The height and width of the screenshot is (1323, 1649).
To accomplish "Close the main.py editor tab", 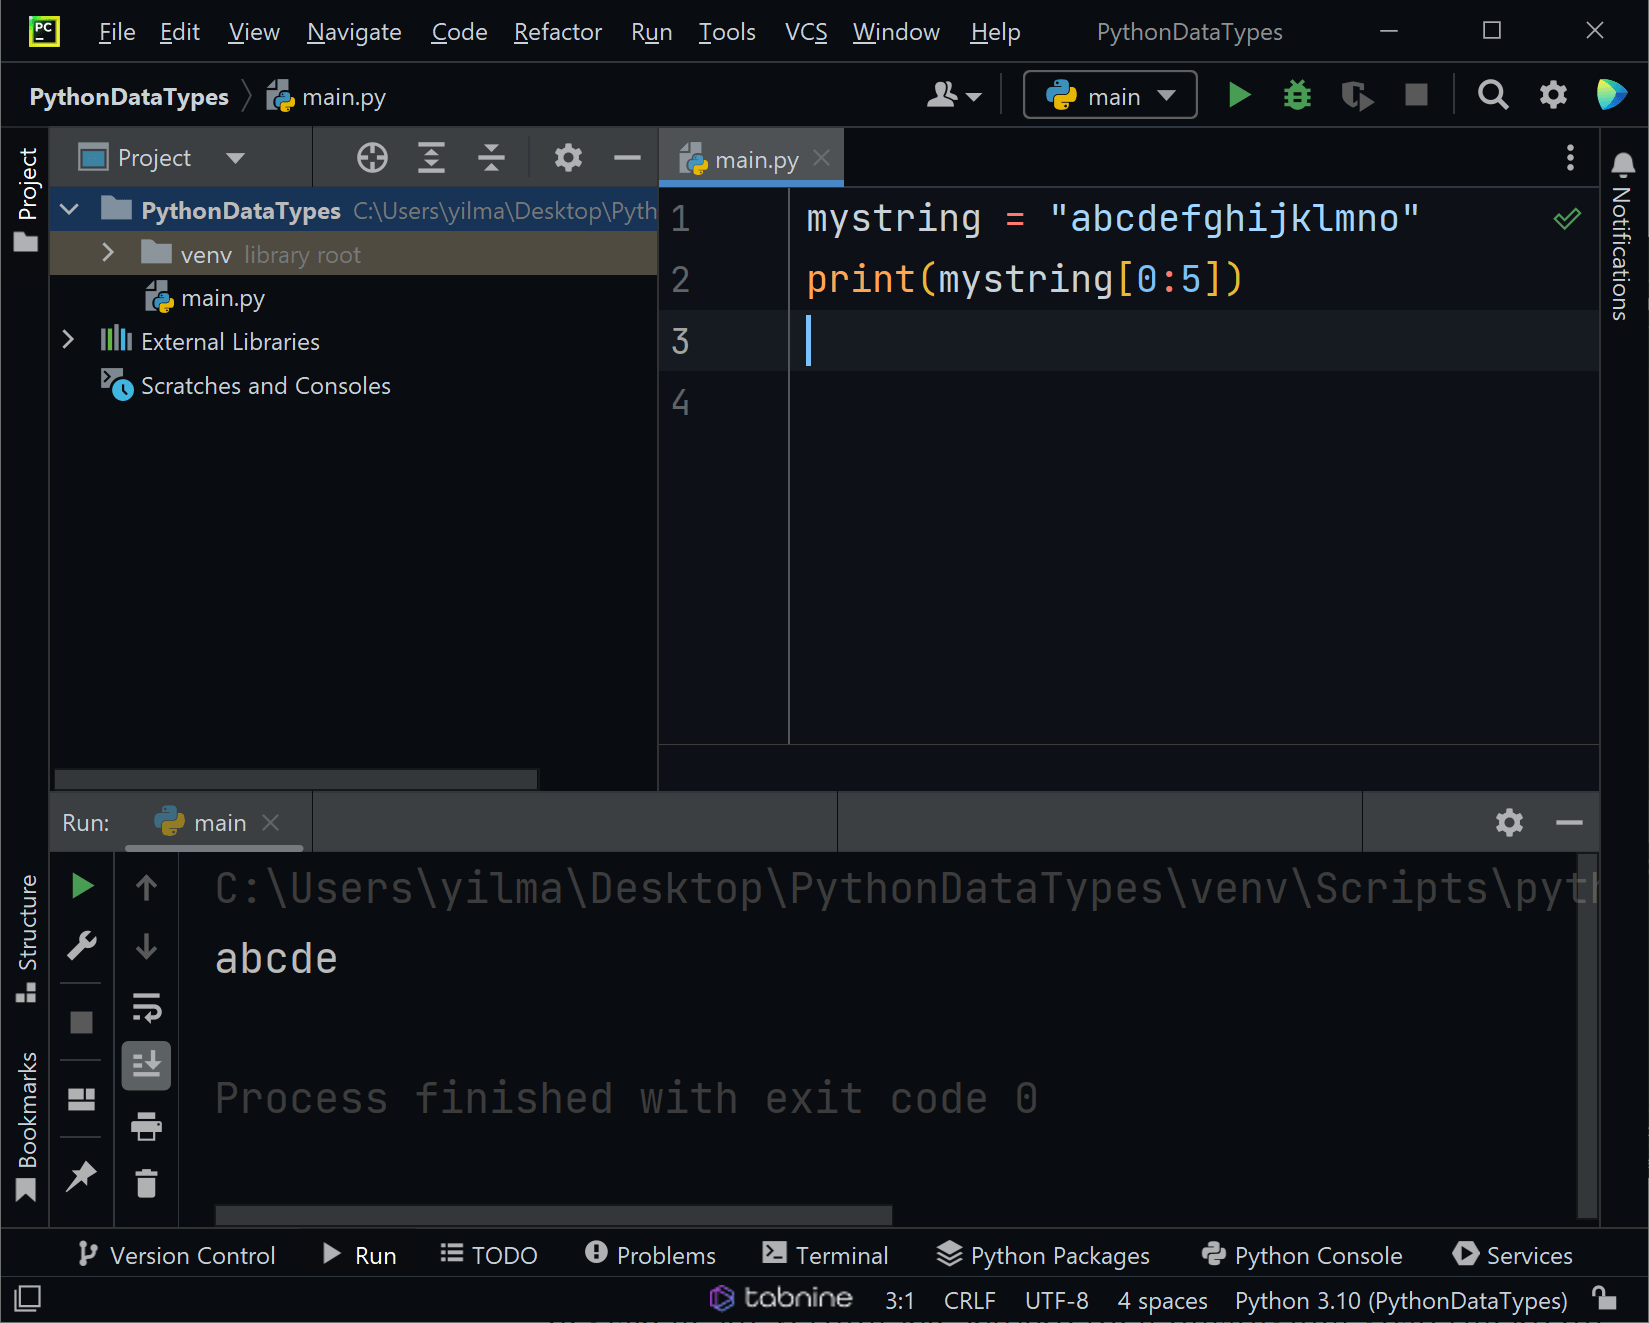I will (822, 158).
